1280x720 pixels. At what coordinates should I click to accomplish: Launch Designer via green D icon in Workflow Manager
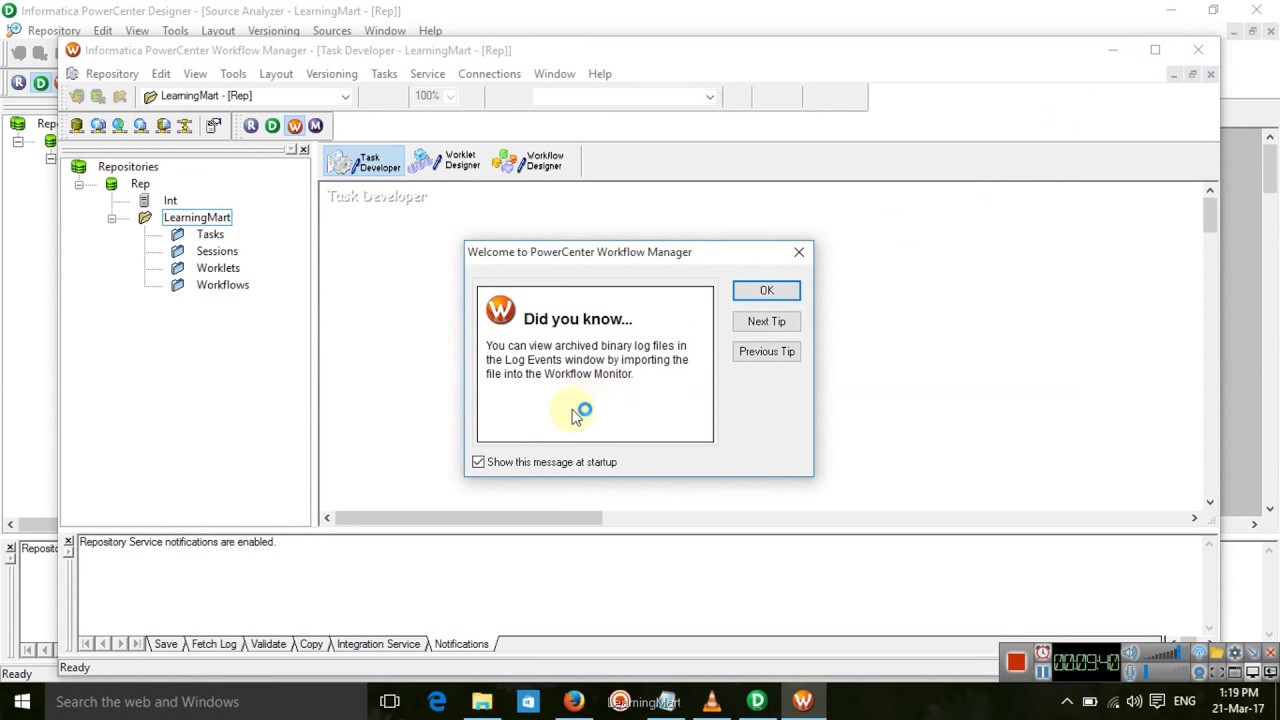pyautogui.click(x=272, y=125)
